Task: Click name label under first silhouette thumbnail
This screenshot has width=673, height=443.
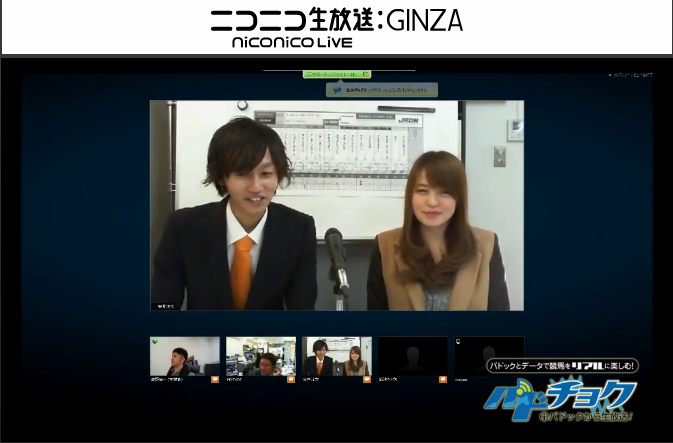Action: click(x=388, y=379)
